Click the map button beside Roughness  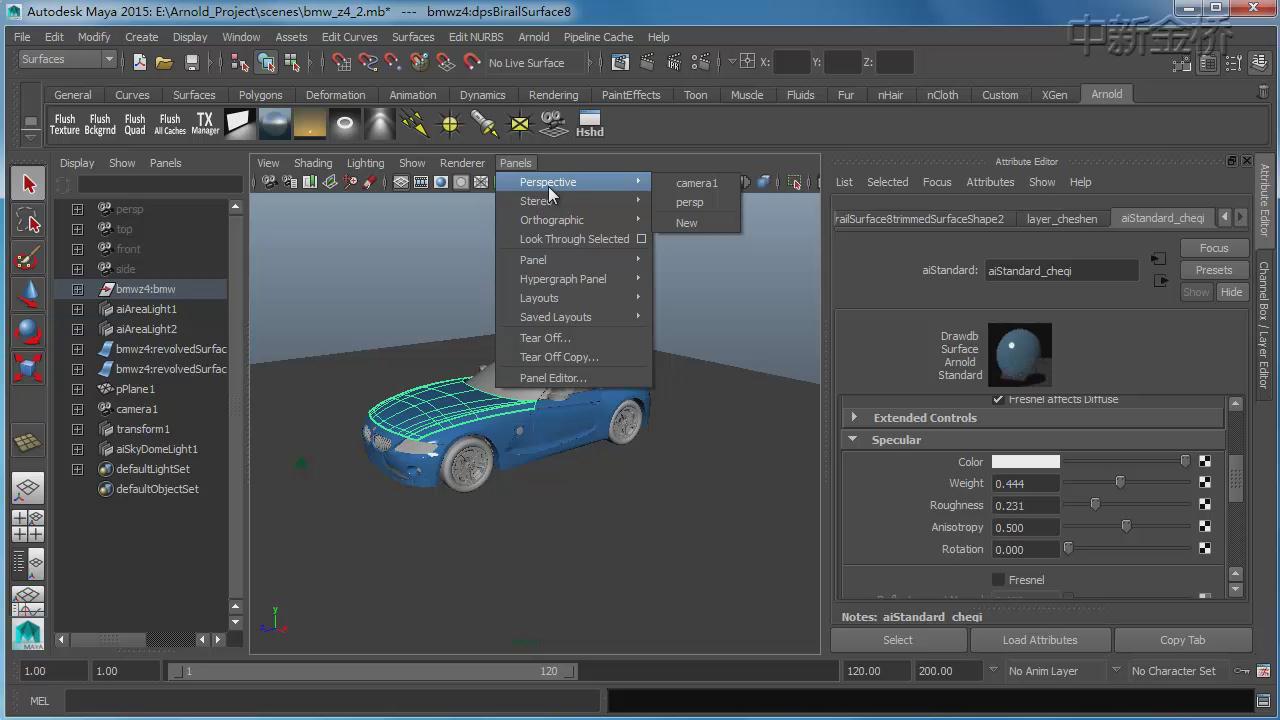[1205, 505]
